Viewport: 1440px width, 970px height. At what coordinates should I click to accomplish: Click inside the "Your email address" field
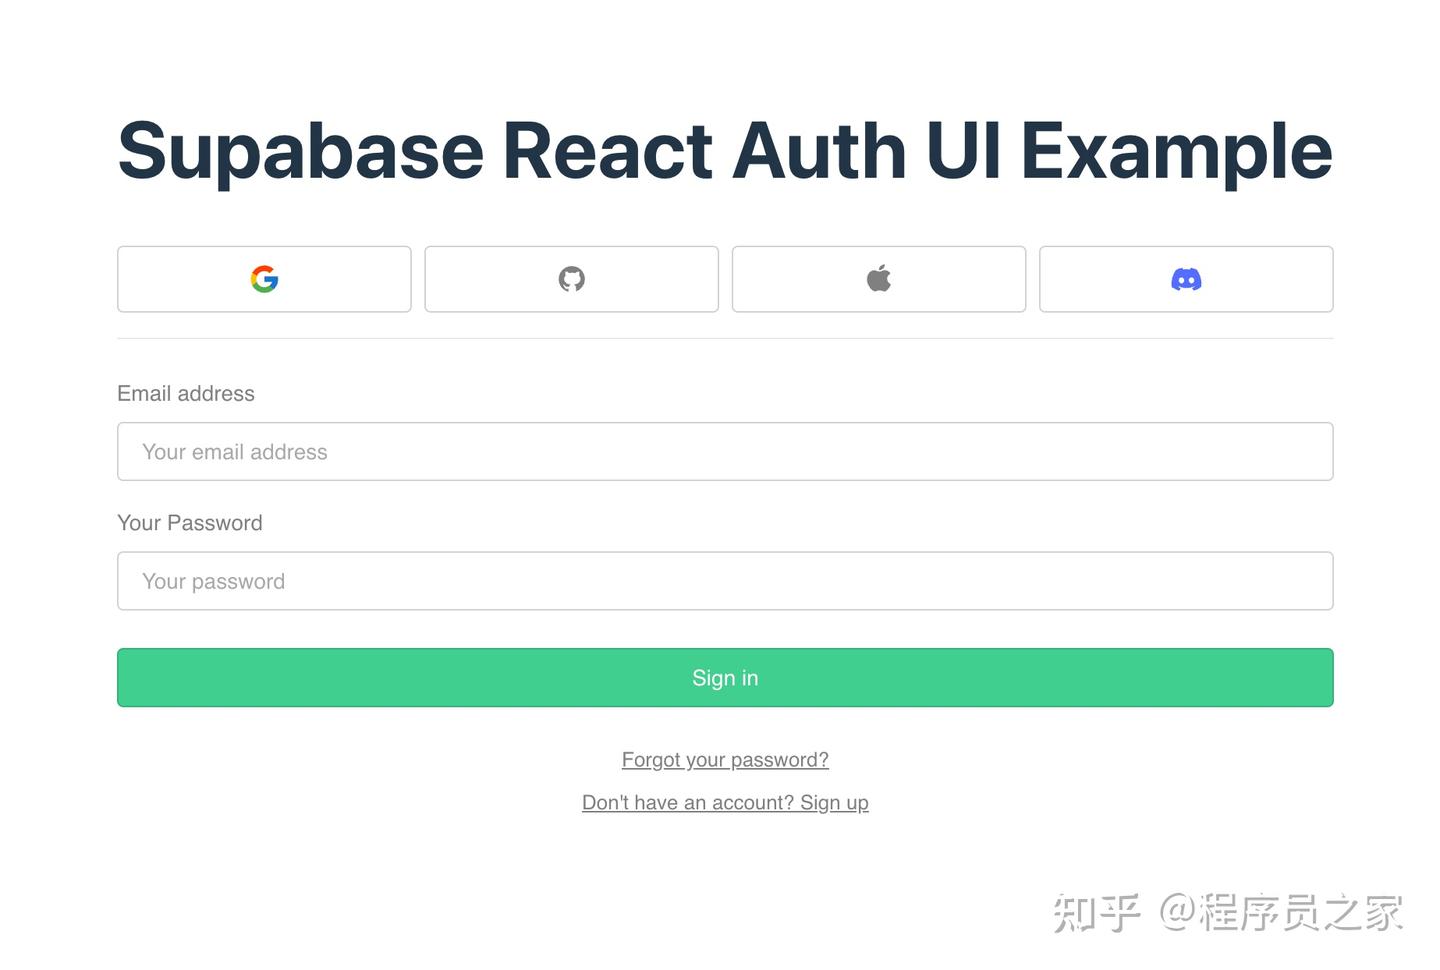(x=725, y=451)
